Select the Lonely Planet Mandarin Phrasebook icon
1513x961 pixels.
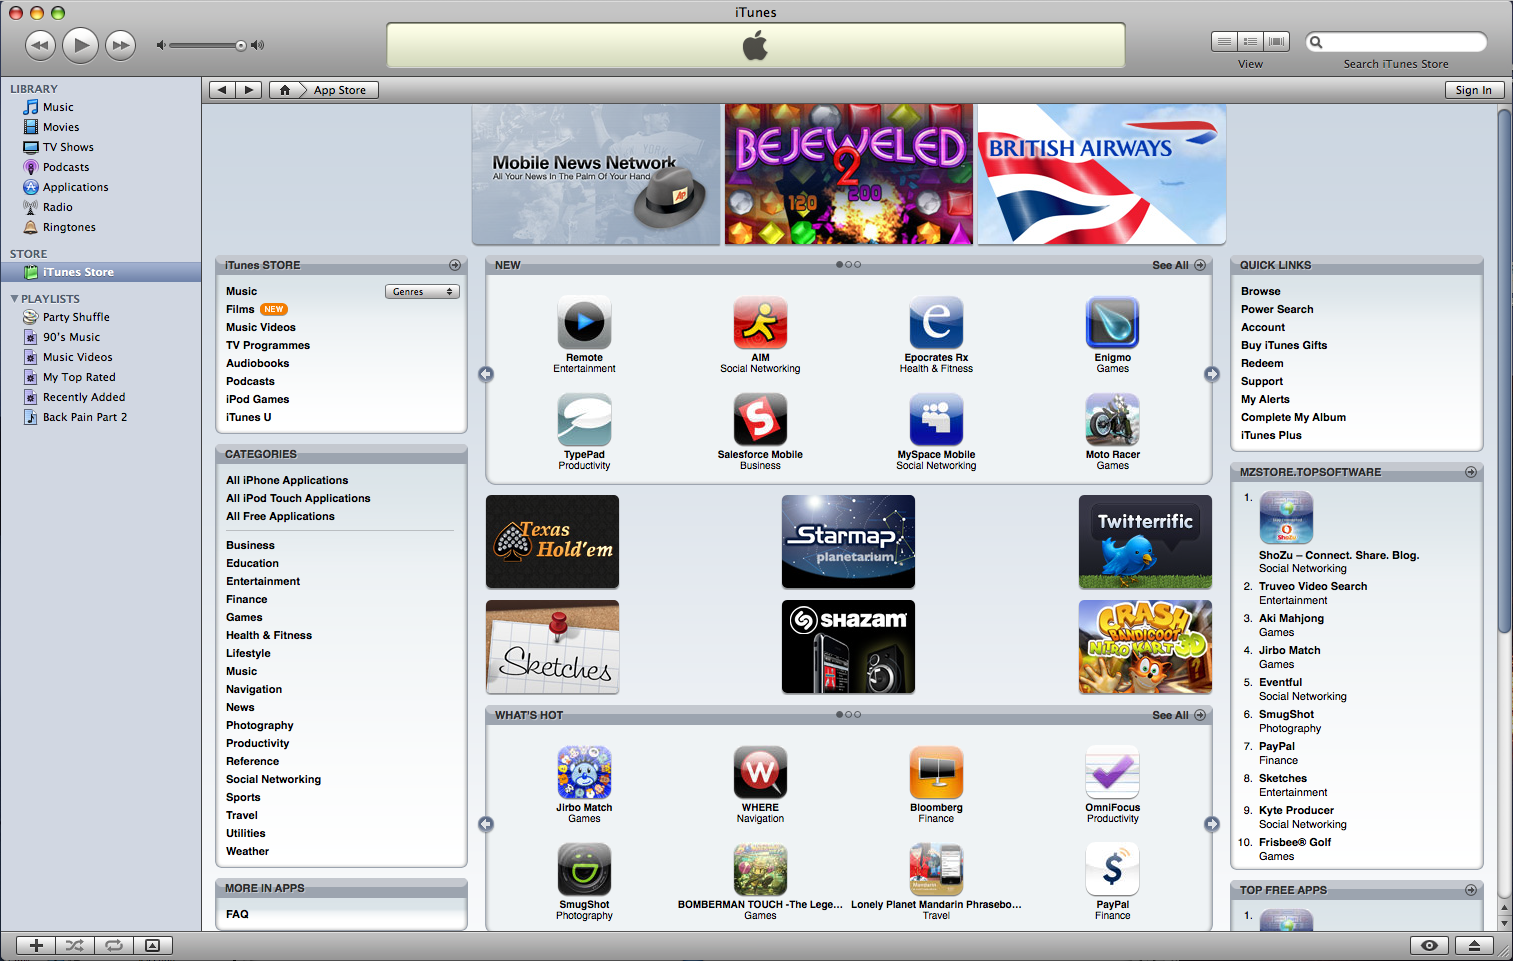pyautogui.click(x=936, y=870)
